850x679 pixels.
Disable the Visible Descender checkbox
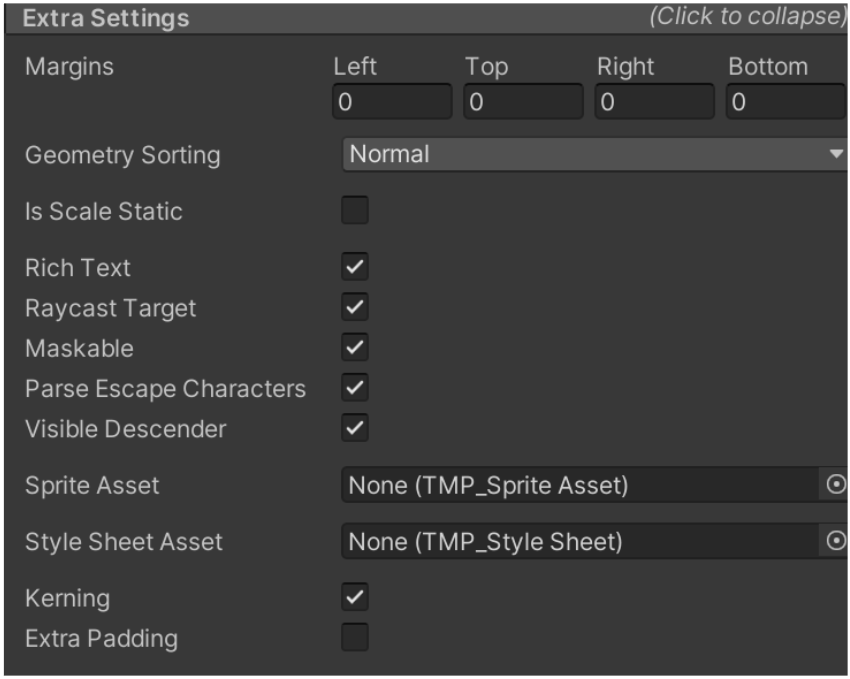pyautogui.click(x=355, y=428)
